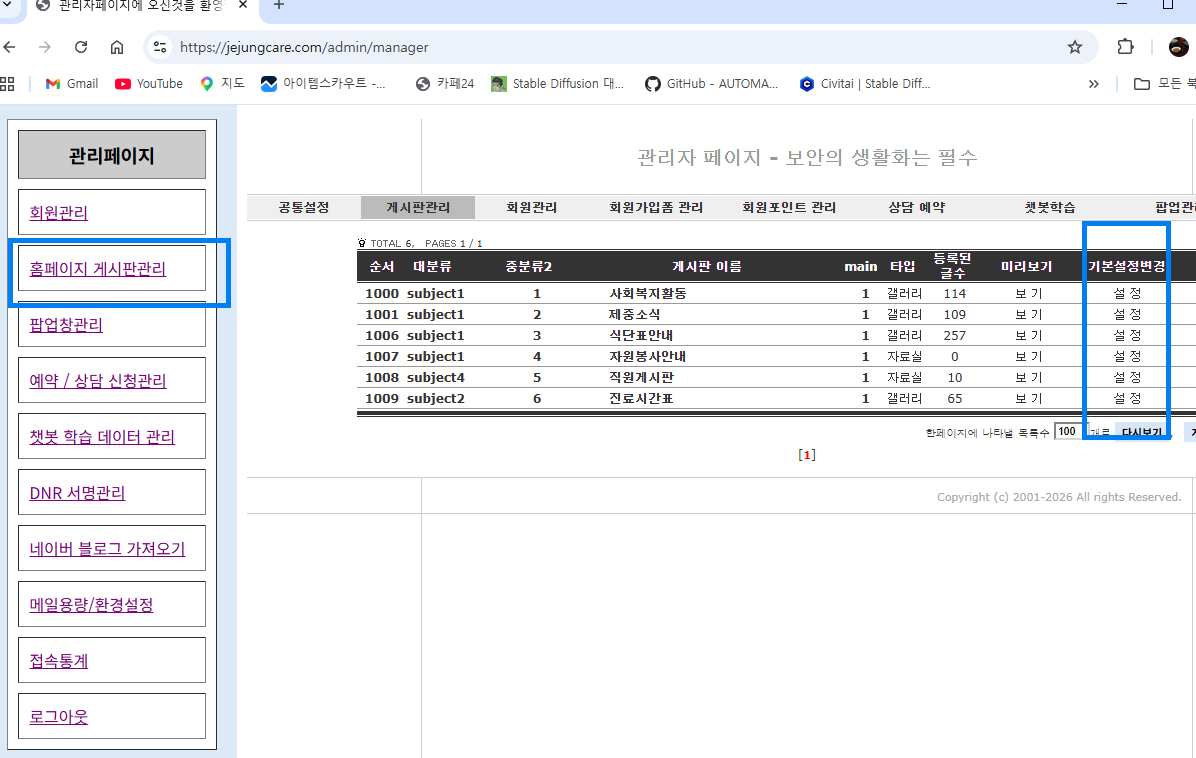
Task: Click the 다시보기 reload button
Action: point(1141,432)
